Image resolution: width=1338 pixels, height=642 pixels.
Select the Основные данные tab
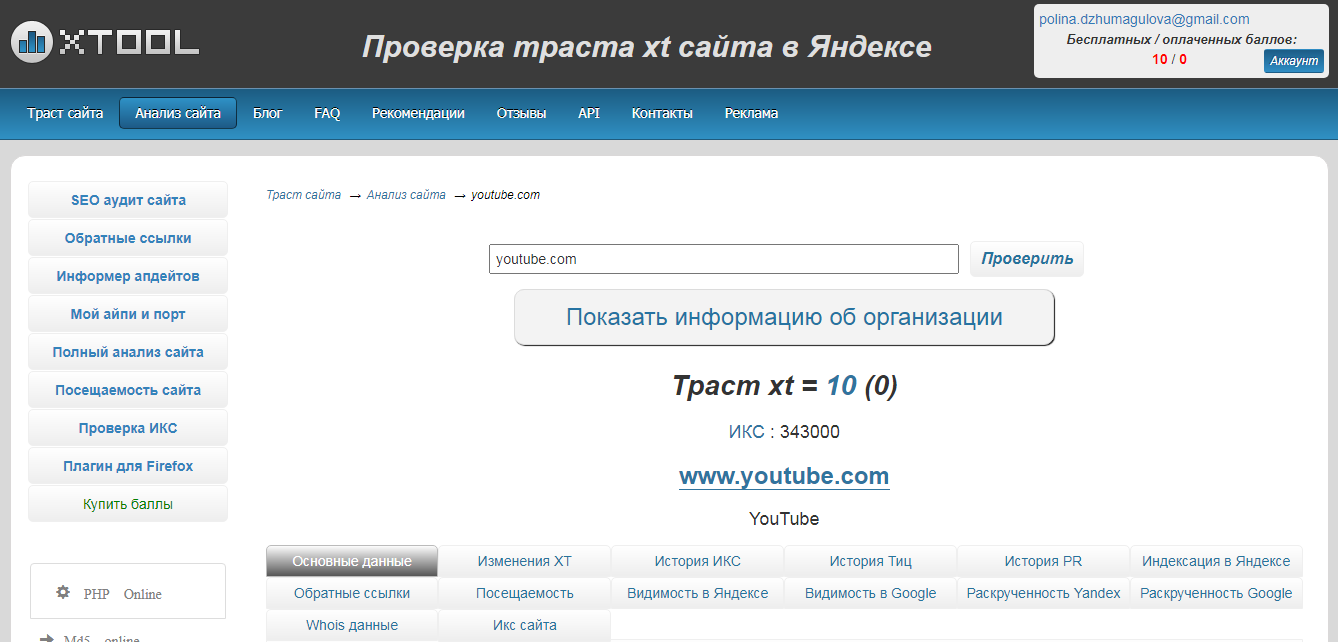pos(352,561)
